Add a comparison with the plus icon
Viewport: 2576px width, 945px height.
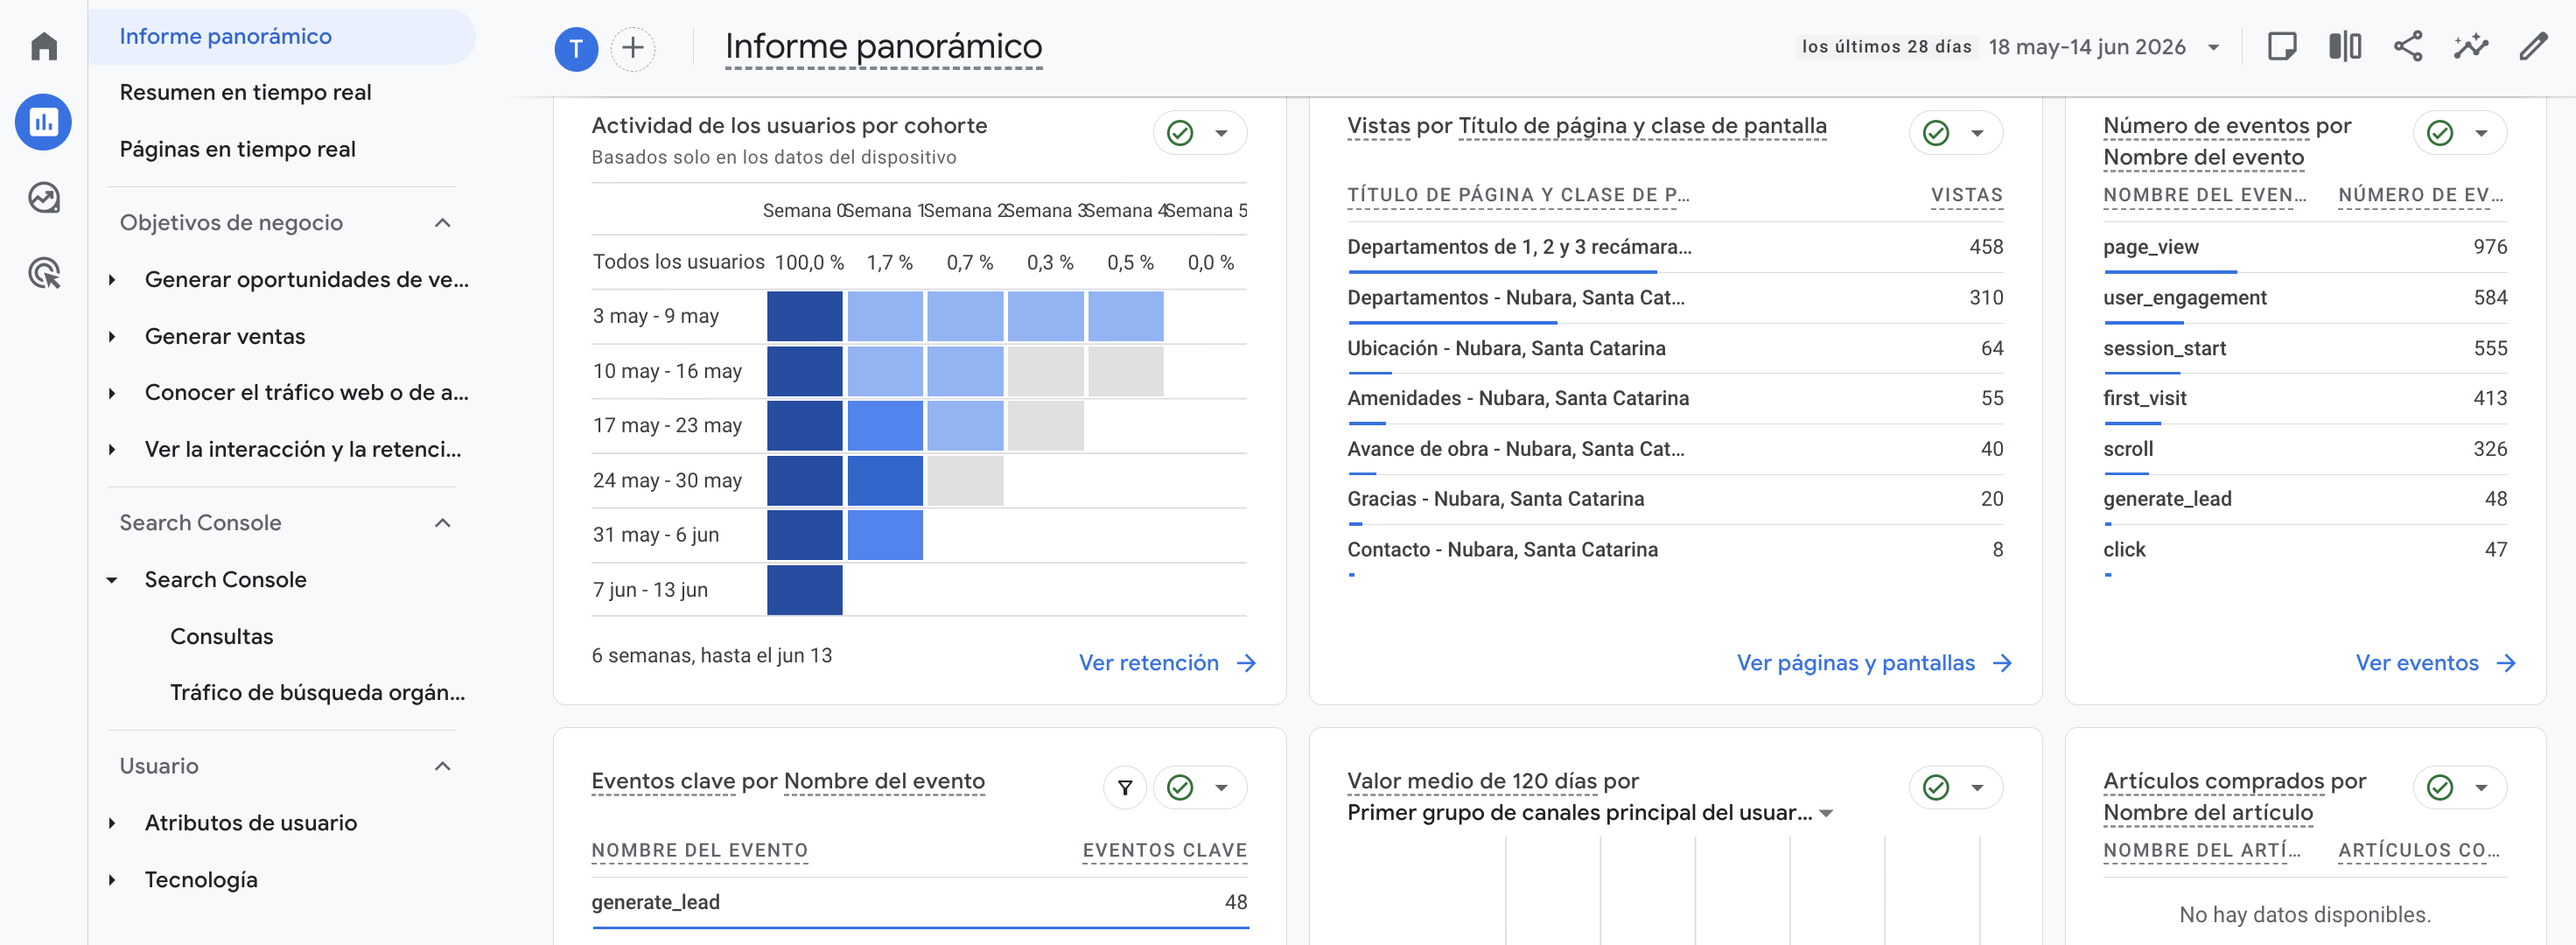(632, 48)
